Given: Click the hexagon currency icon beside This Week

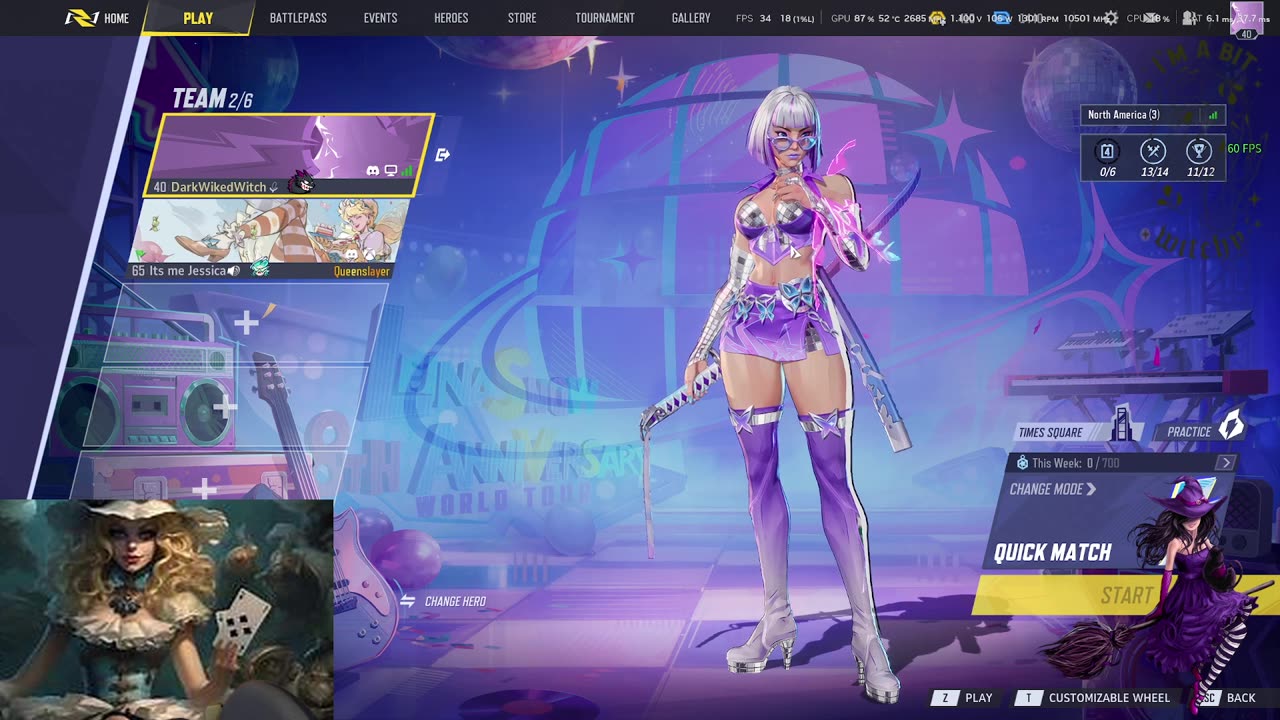Looking at the screenshot, I should (x=1022, y=463).
